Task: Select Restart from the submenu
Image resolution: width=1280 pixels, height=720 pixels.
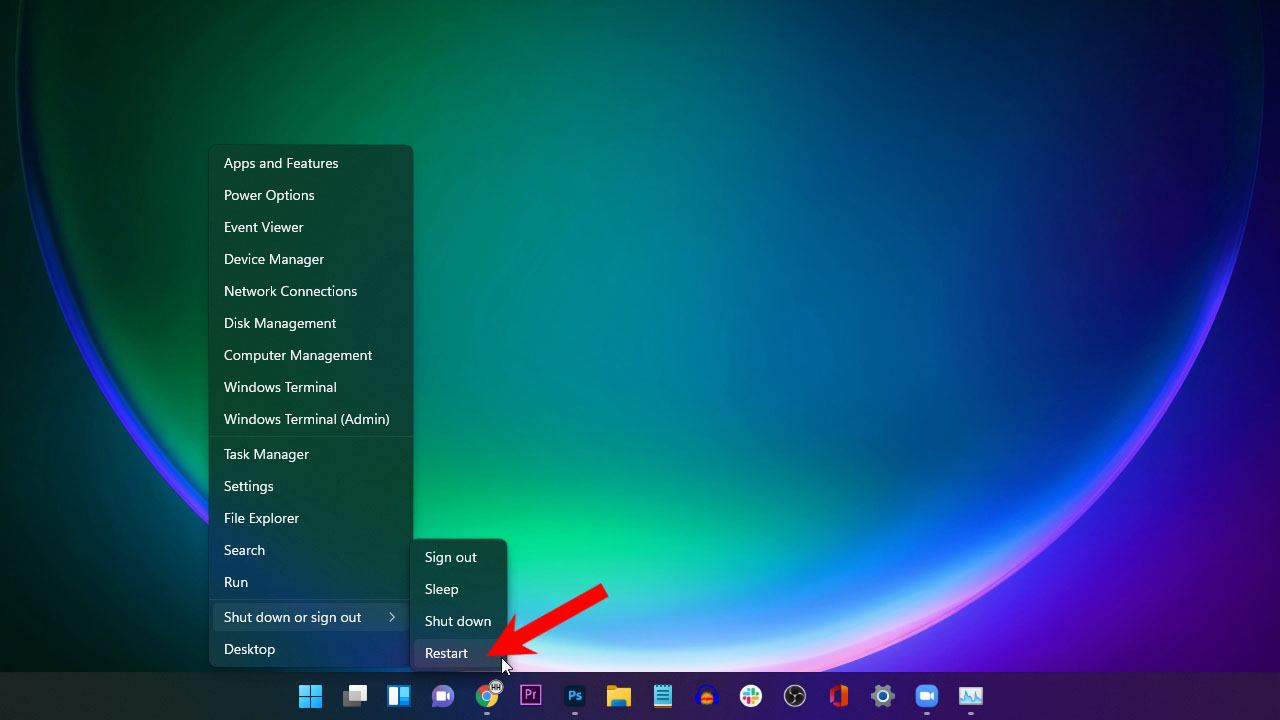Action: [446, 653]
